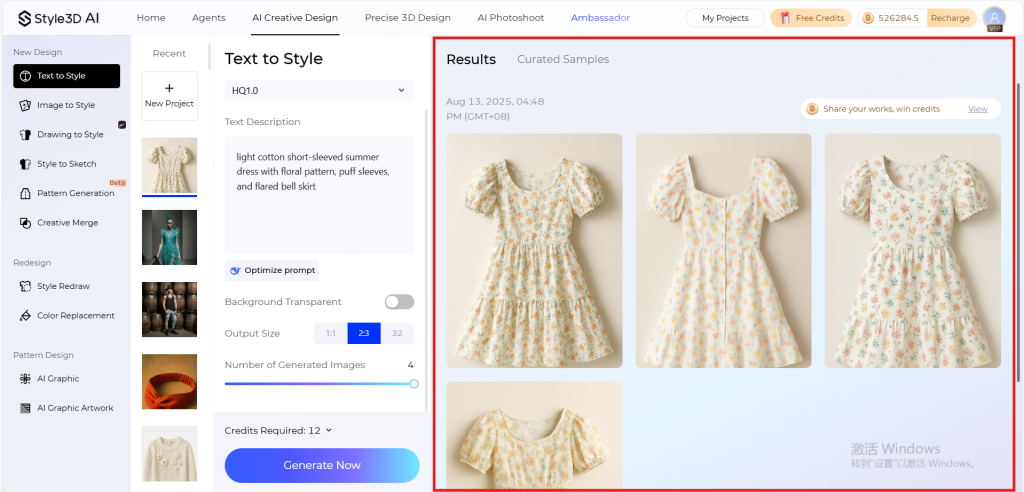
Task: Open the VIP user avatar
Action: coord(994,18)
